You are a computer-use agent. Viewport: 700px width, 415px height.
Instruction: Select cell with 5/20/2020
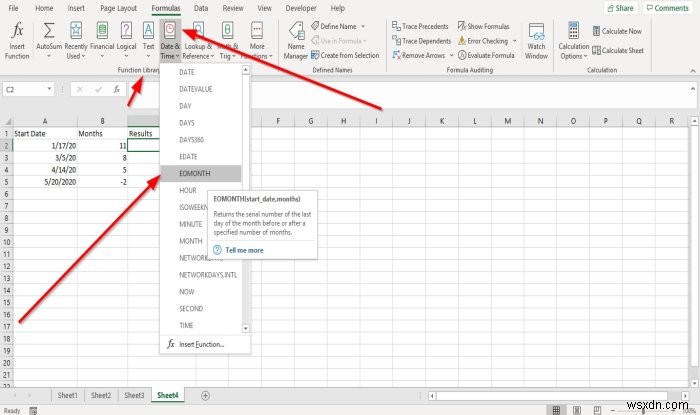(x=45, y=182)
